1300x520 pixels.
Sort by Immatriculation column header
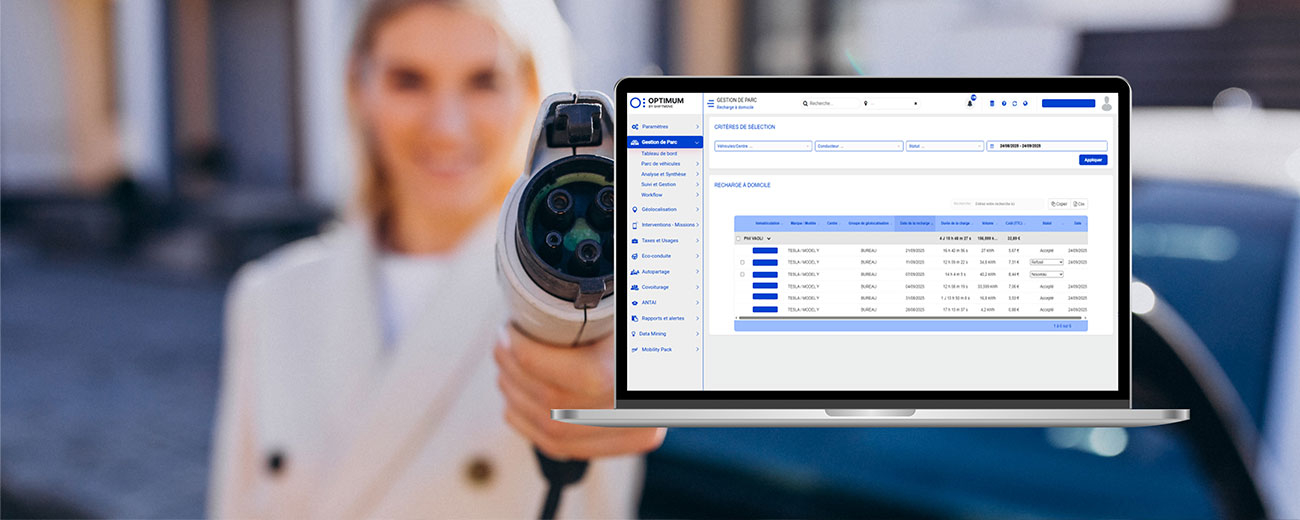tap(768, 223)
